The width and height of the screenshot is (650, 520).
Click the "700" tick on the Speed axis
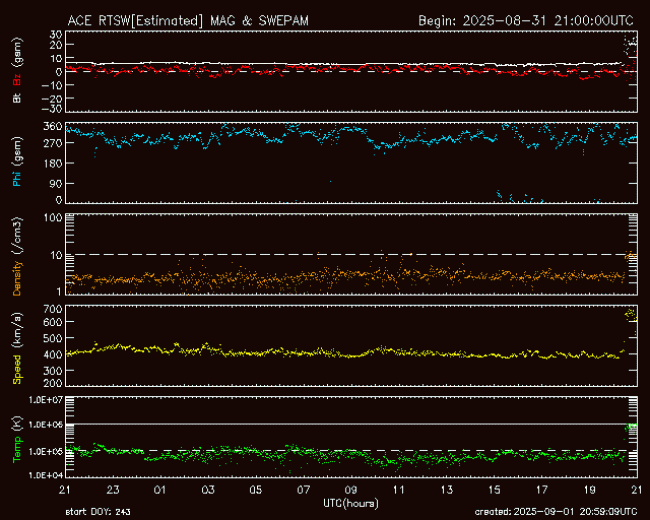coord(53,309)
